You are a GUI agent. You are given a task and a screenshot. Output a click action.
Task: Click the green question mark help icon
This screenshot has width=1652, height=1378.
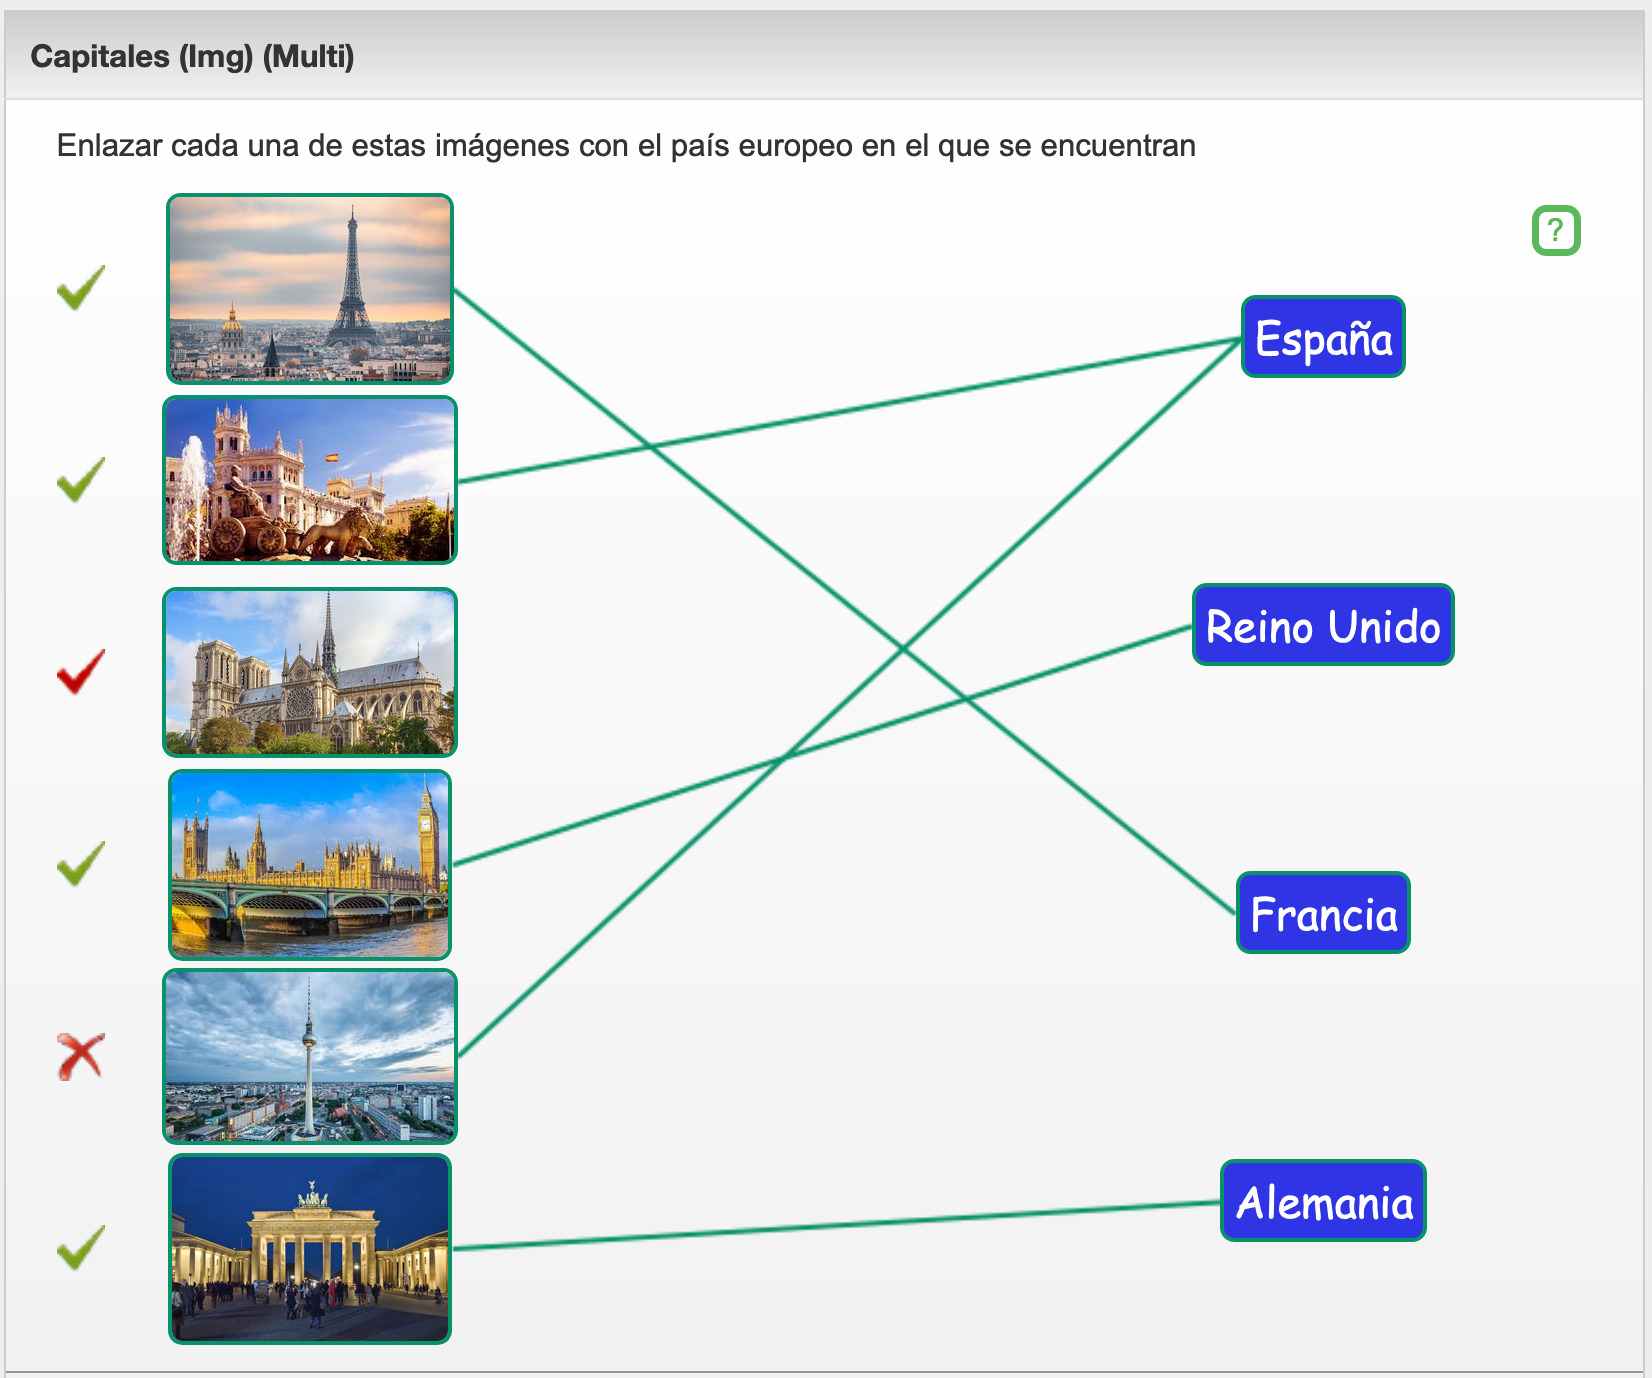tap(1555, 231)
